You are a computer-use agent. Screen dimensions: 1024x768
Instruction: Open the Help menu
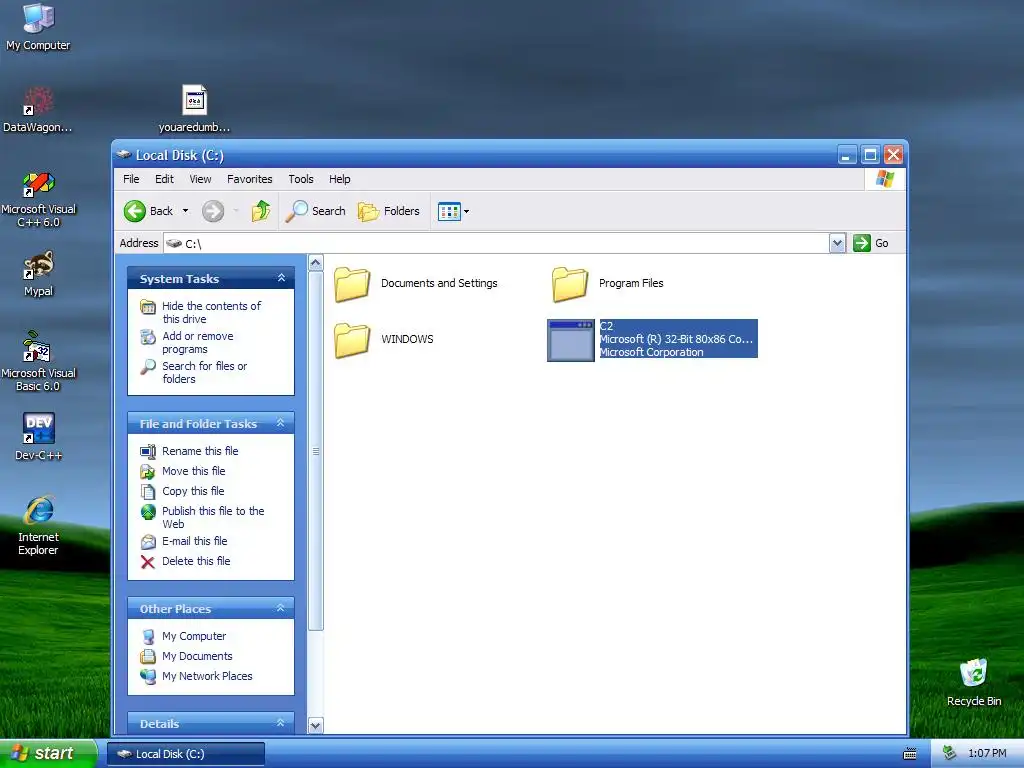tap(339, 179)
